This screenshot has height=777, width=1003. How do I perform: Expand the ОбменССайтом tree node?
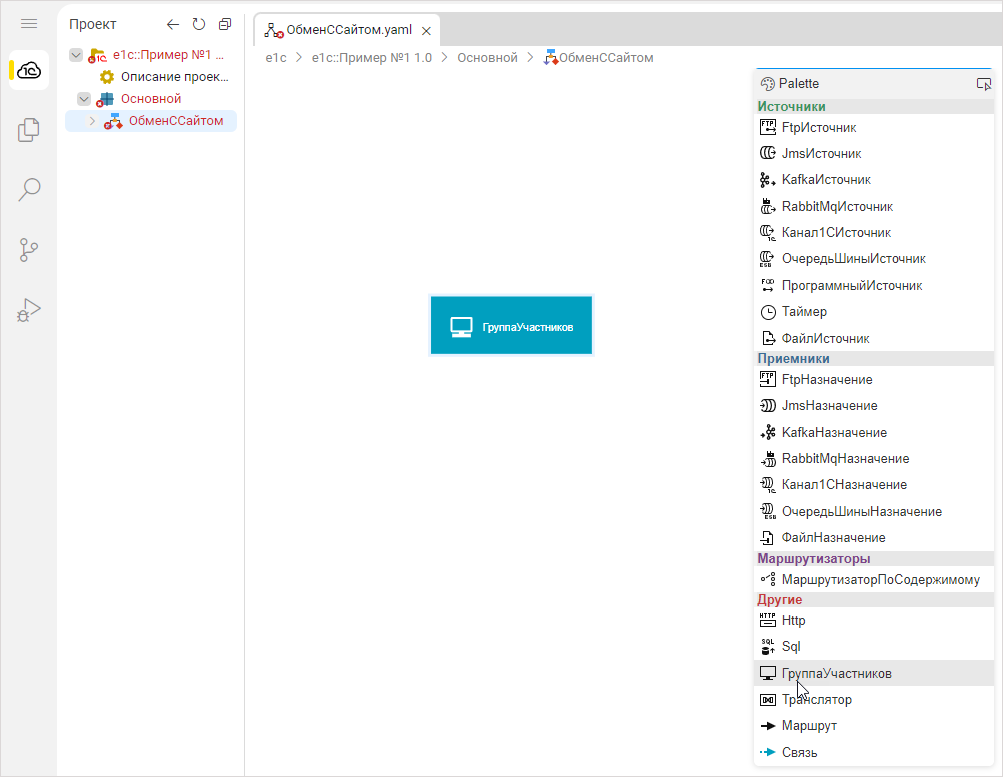92,121
